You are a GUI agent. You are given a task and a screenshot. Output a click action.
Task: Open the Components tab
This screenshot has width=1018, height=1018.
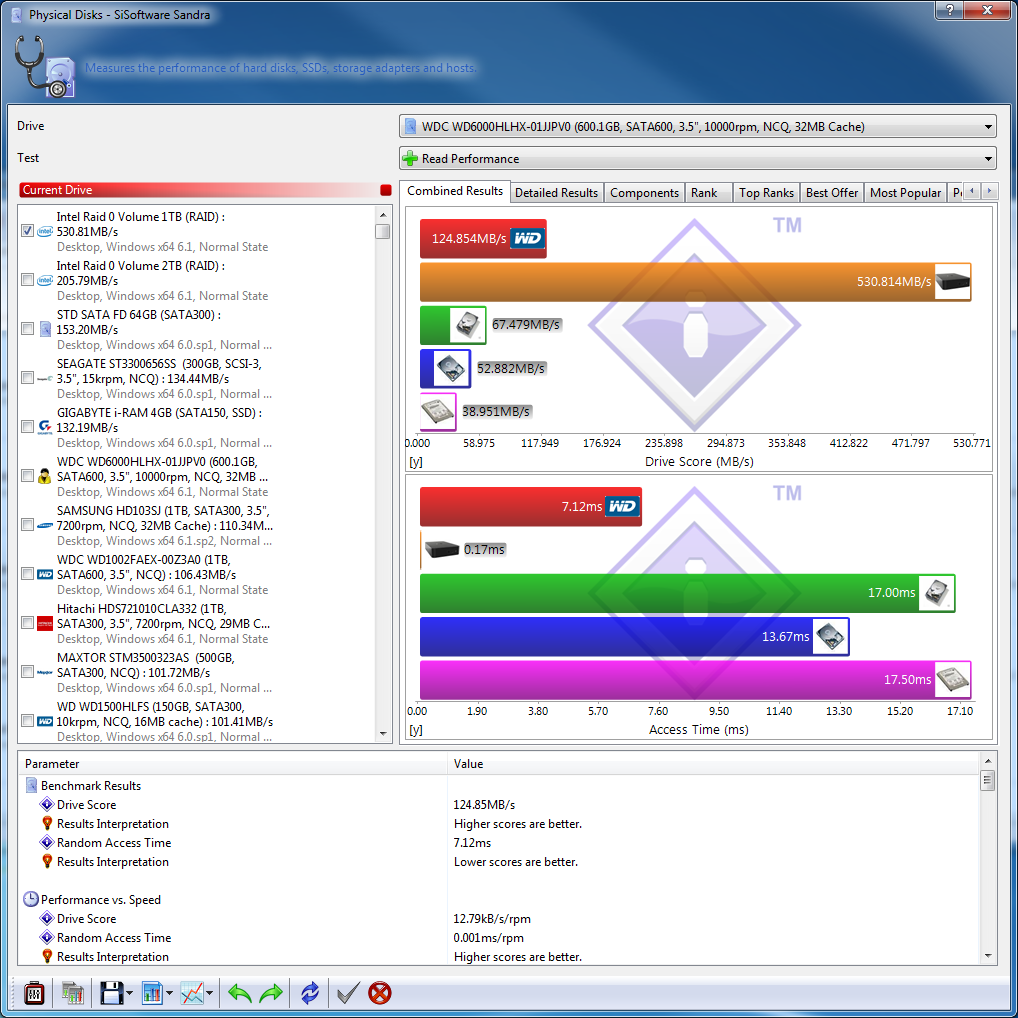(x=644, y=193)
